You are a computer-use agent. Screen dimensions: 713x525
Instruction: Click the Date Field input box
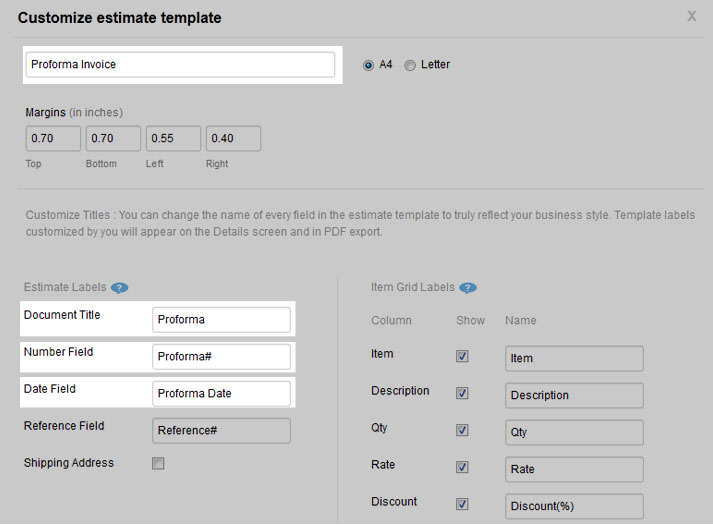[221, 393]
